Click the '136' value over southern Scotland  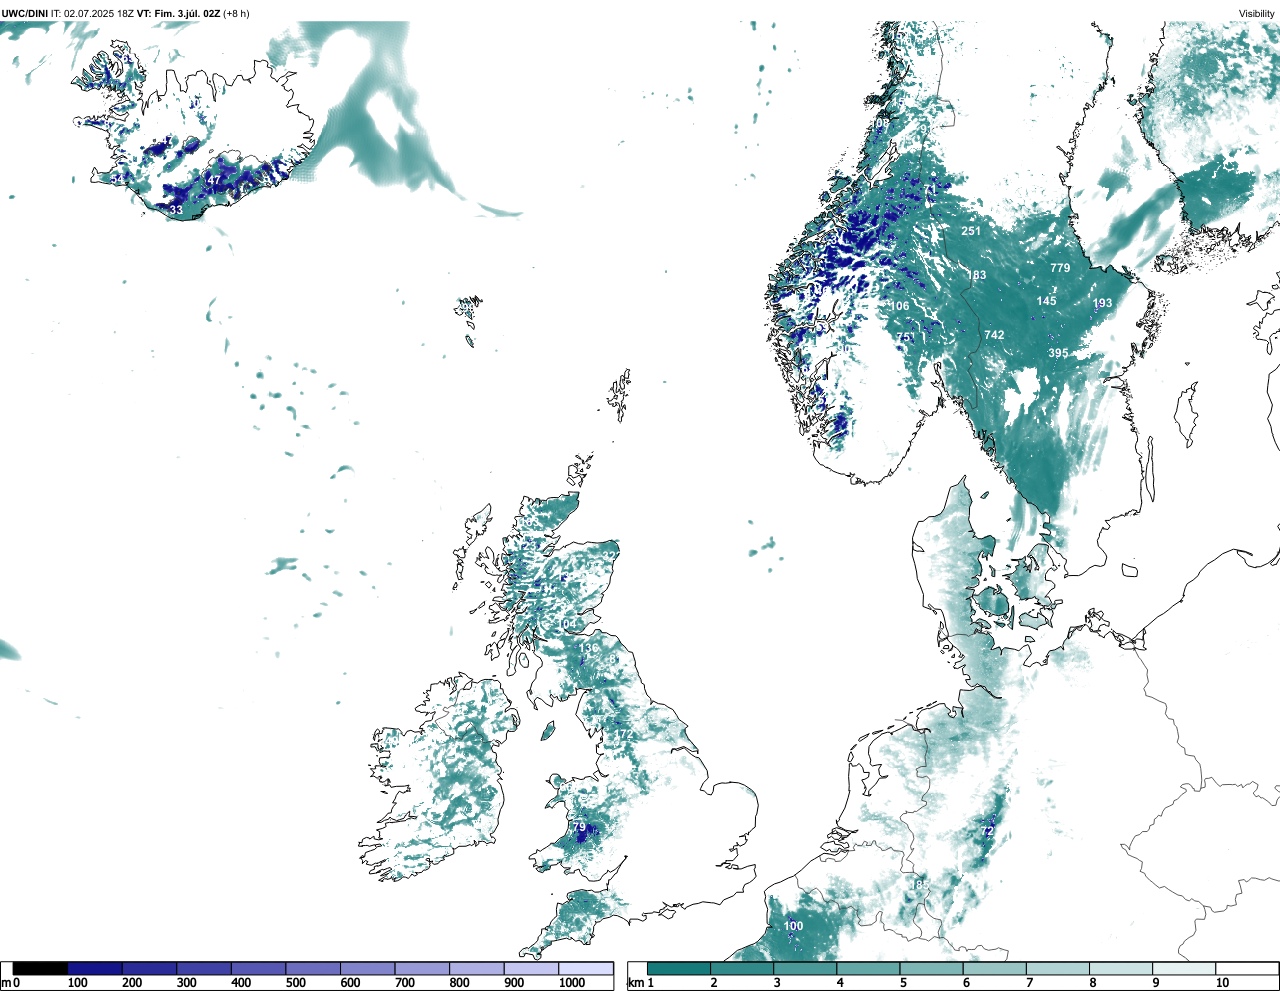588,648
